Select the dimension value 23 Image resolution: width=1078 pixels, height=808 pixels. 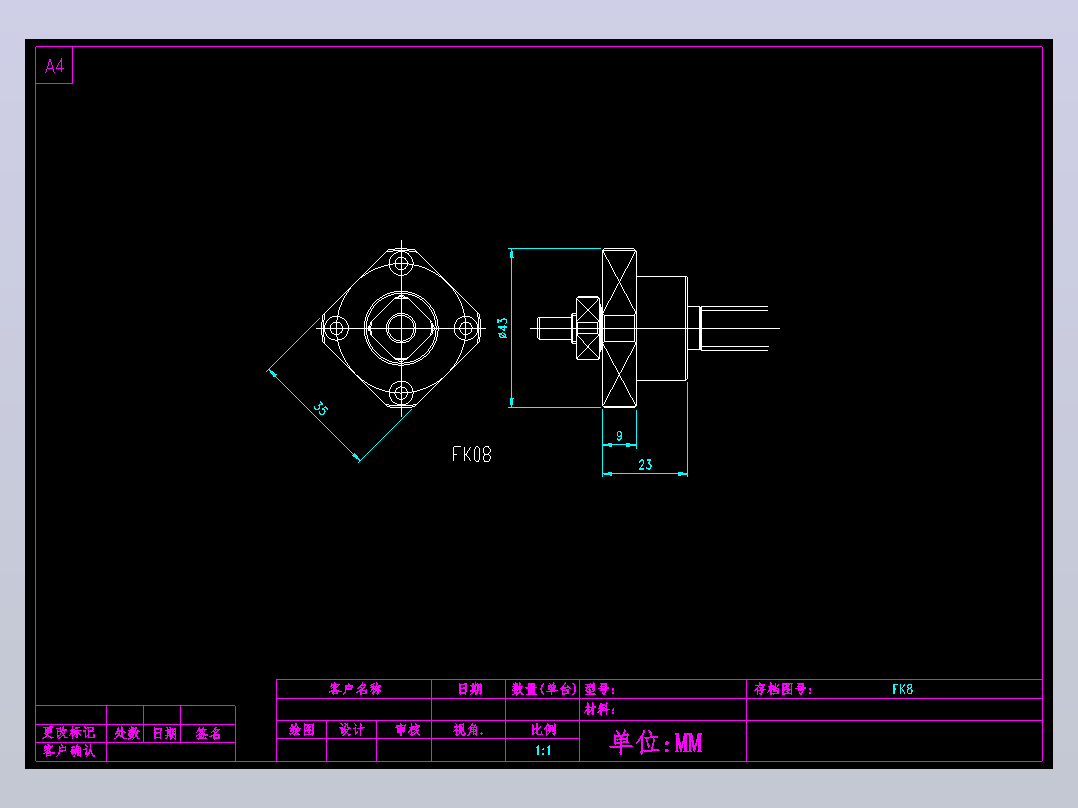(x=645, y=465)
